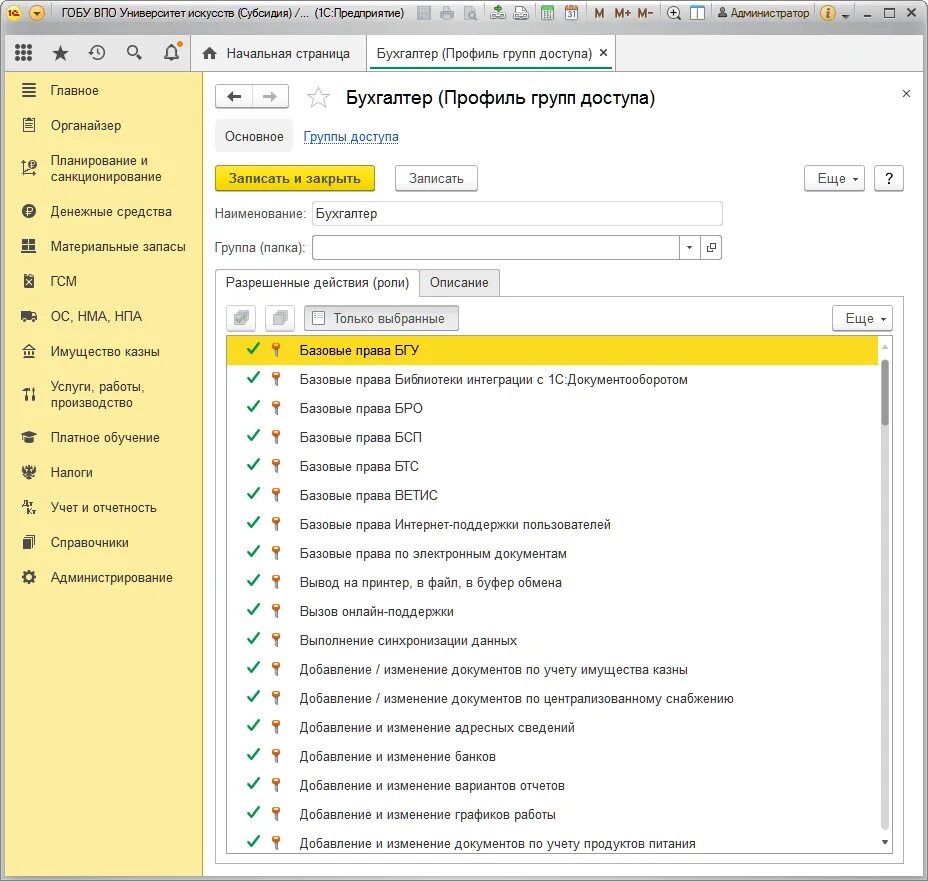This screenshot has height=881, width=928.
Task: Open the notifications bell
Action: pos(172,53)
